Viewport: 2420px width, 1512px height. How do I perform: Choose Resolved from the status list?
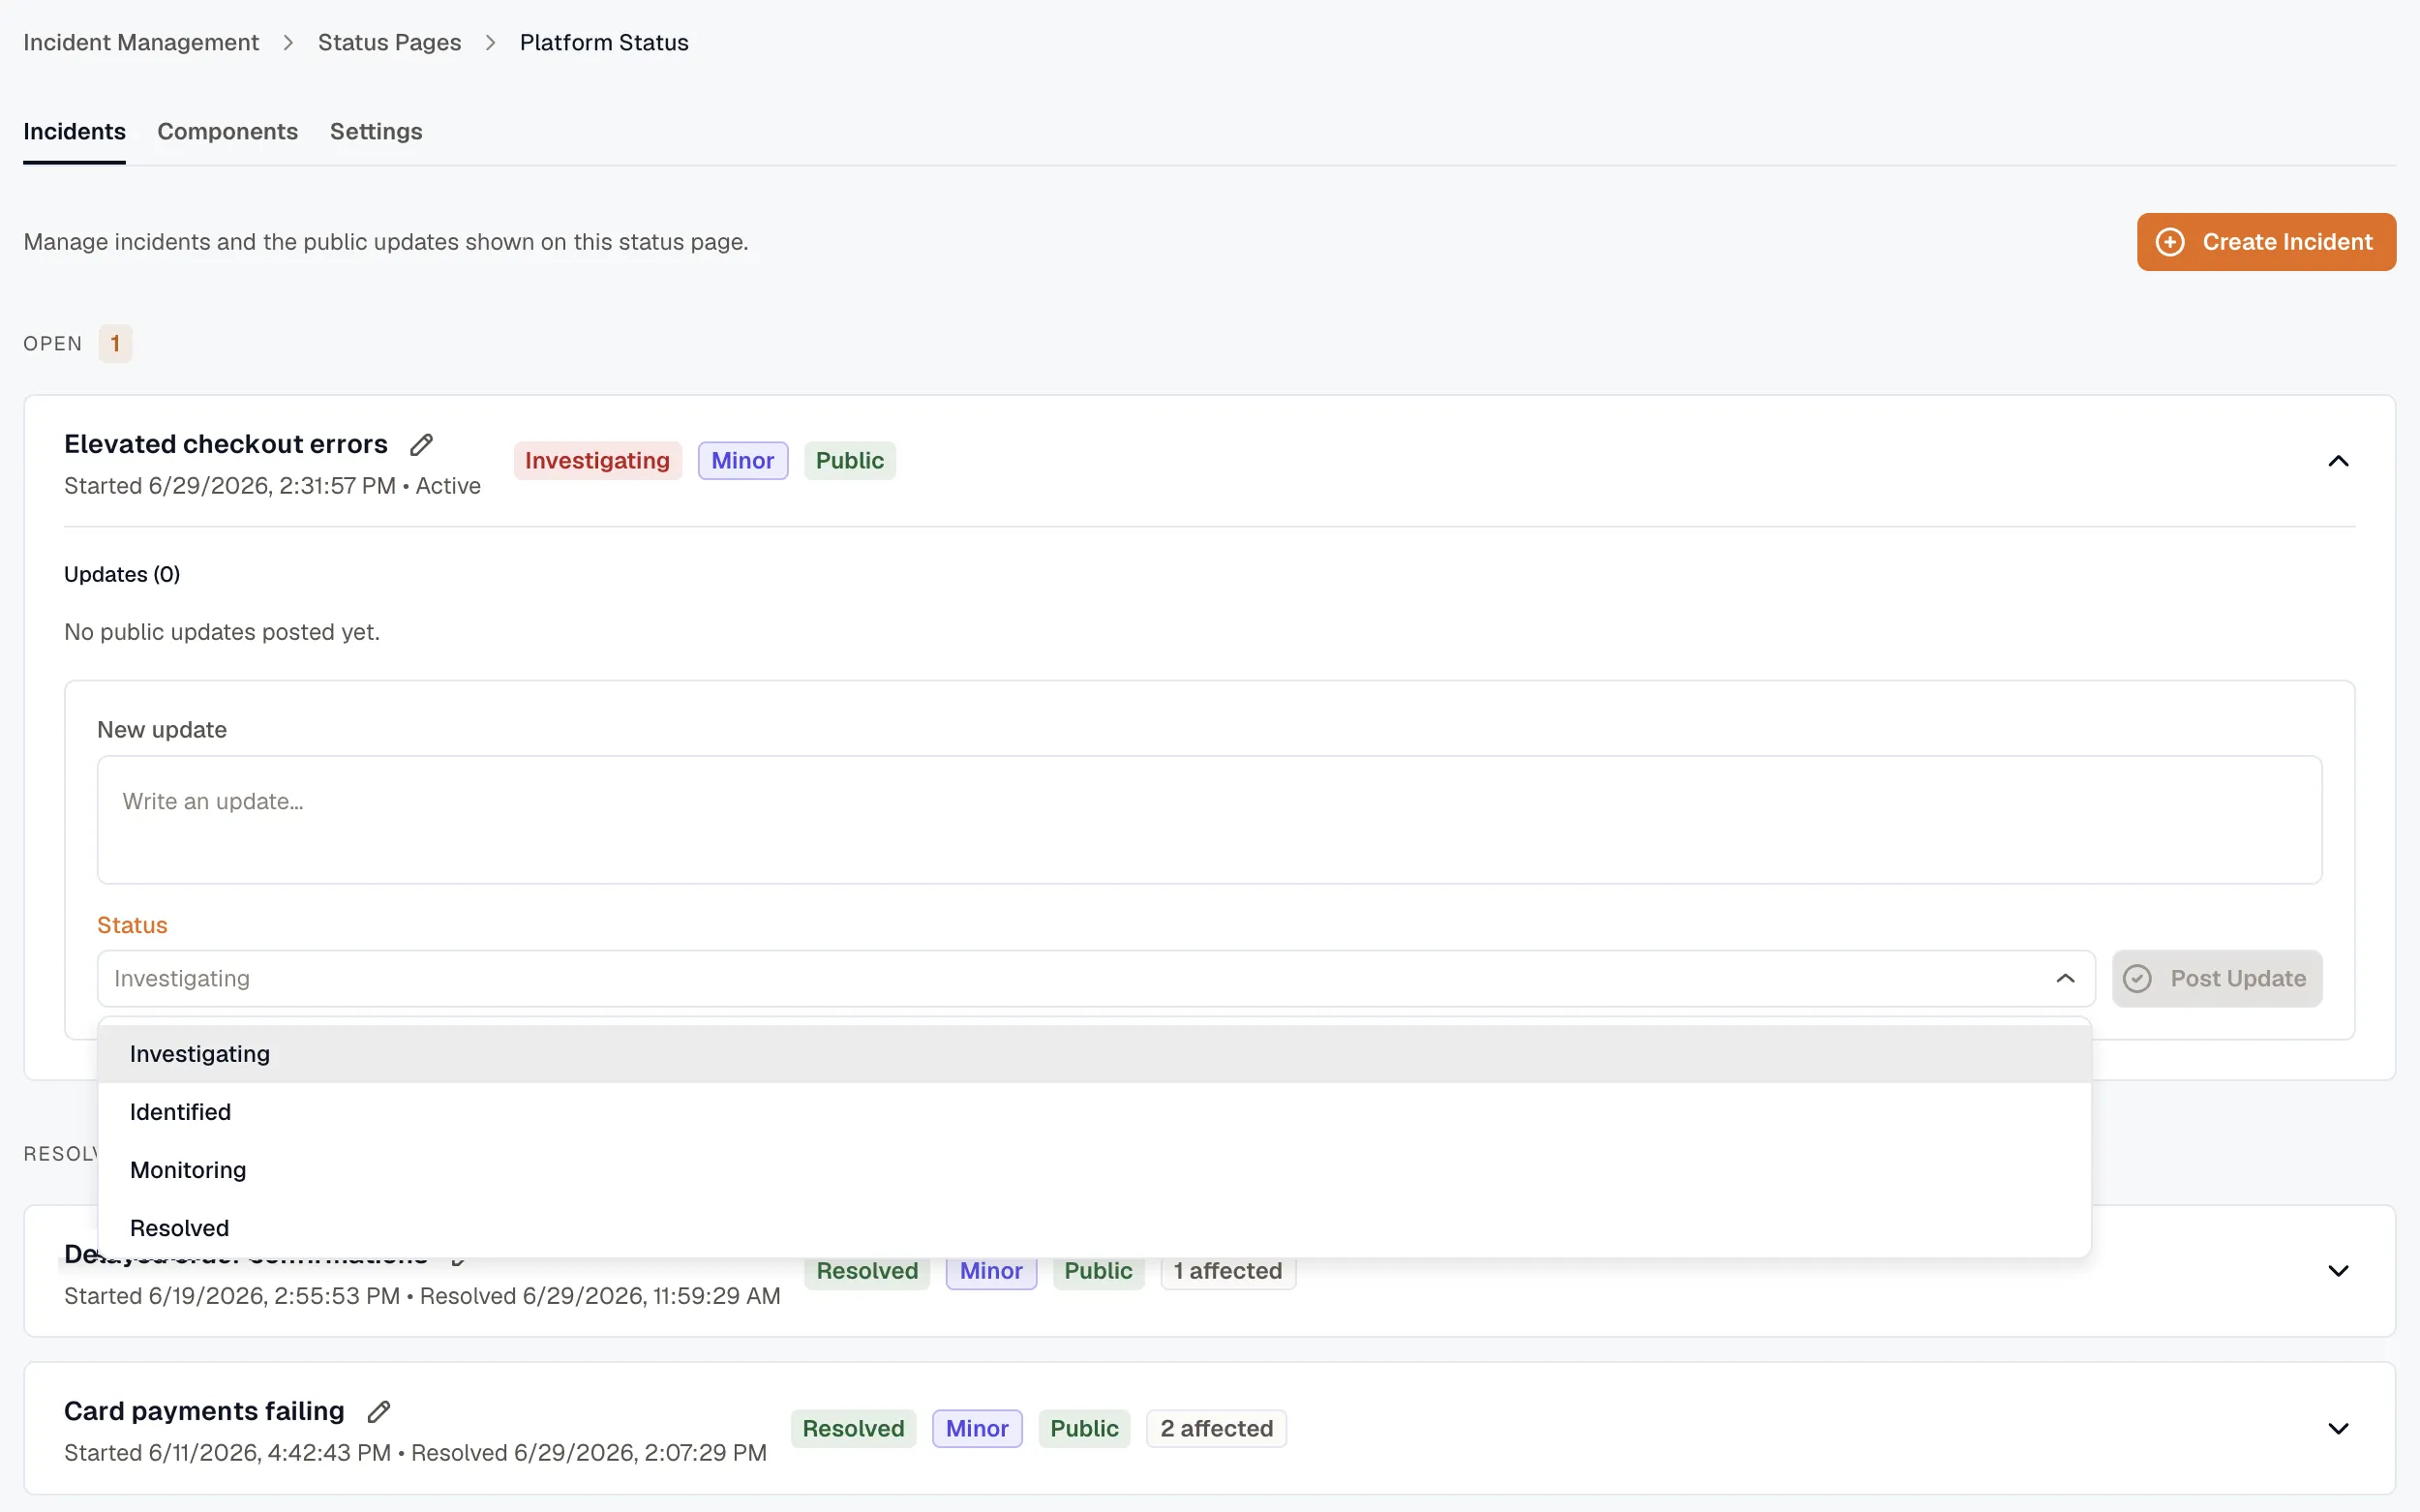click(x=1094, y=1228)
